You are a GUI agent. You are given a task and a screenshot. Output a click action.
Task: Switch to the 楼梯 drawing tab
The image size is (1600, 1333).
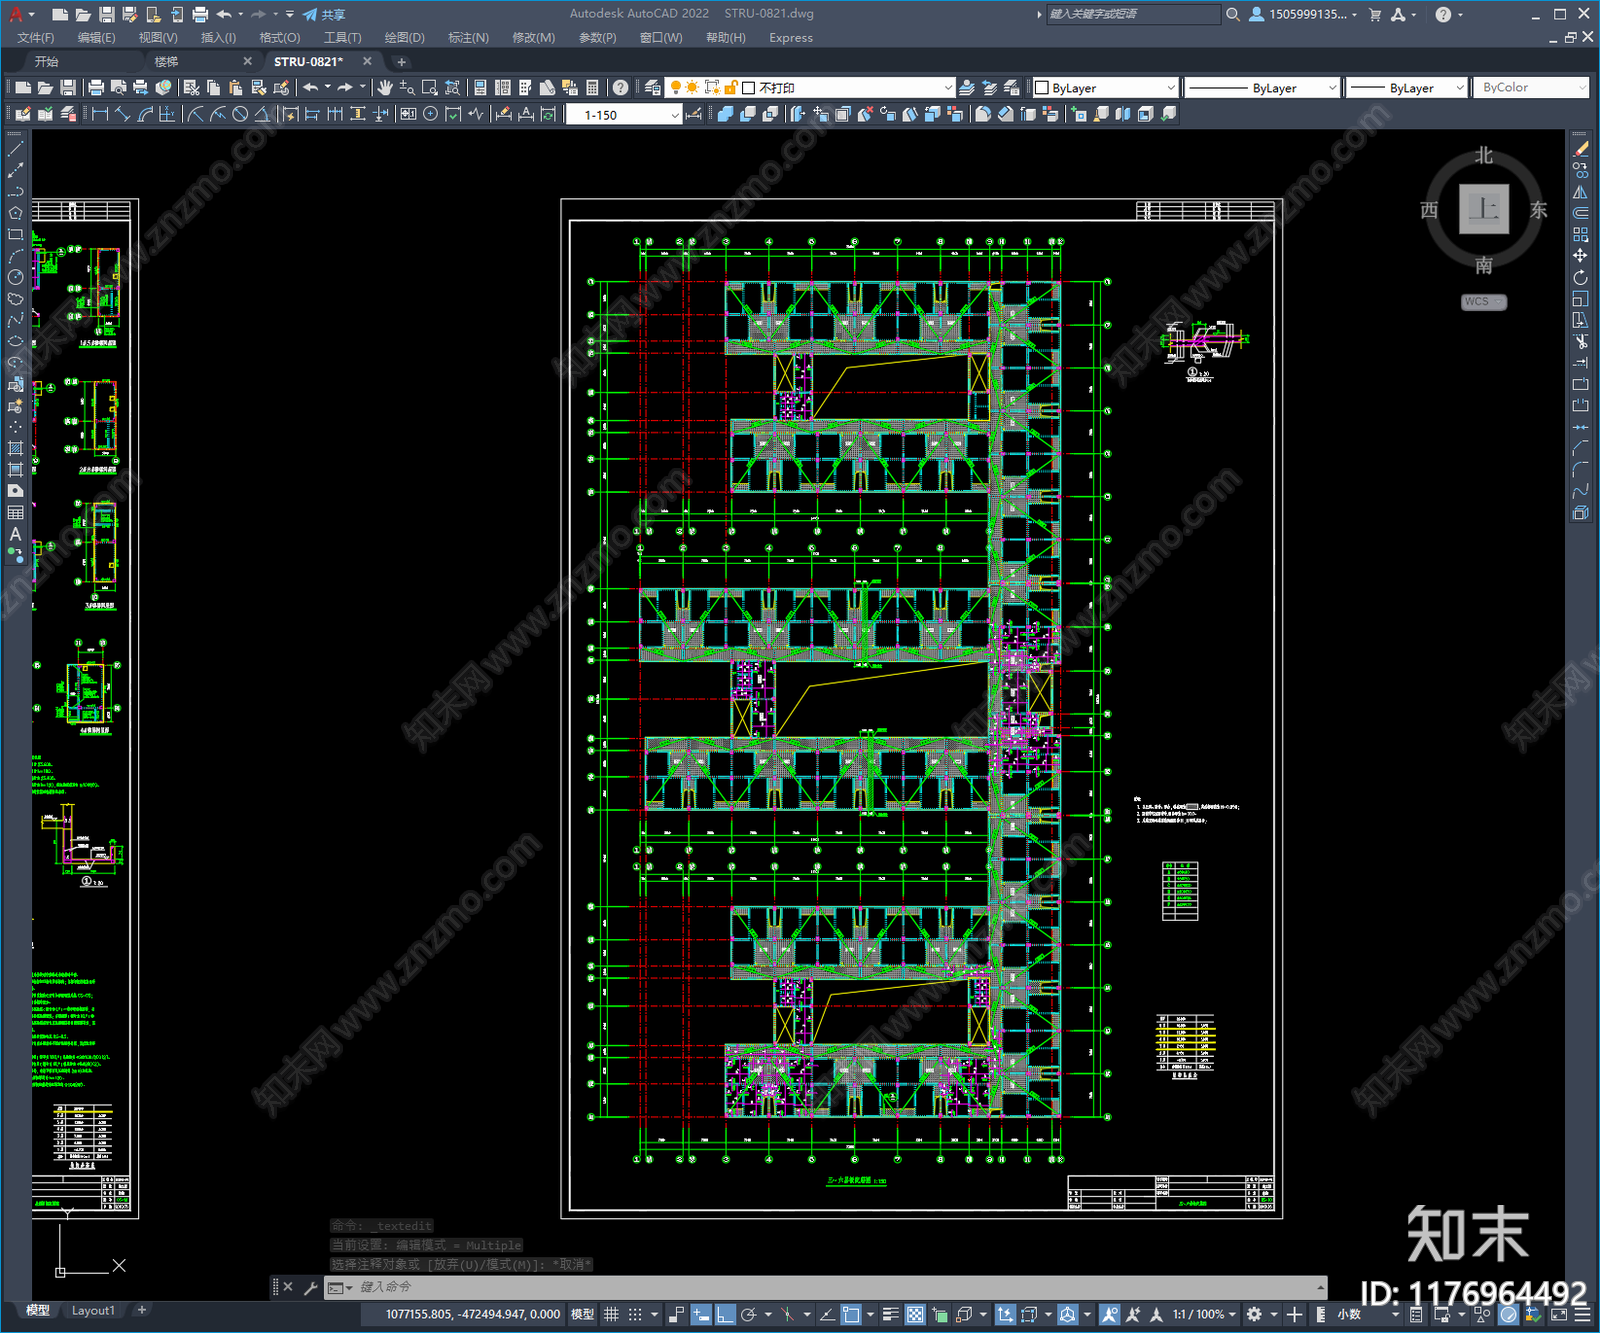click(167, 61)
